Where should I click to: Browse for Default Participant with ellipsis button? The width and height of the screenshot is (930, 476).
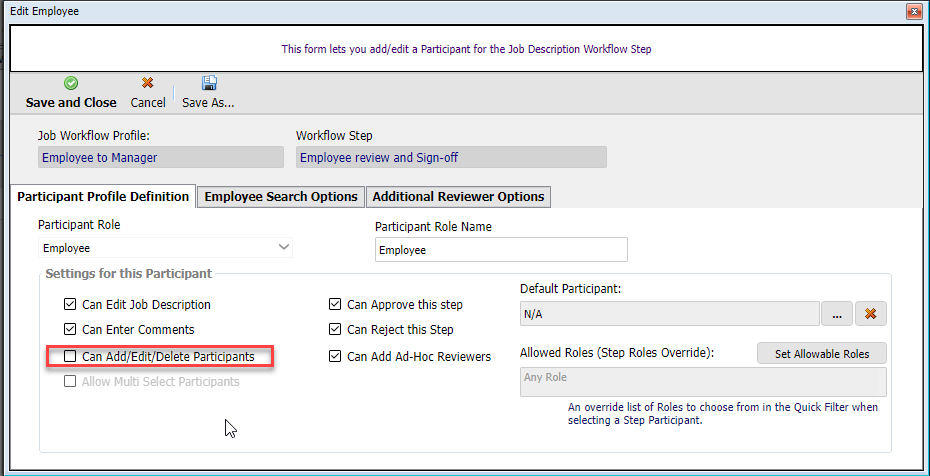[836, 314]
